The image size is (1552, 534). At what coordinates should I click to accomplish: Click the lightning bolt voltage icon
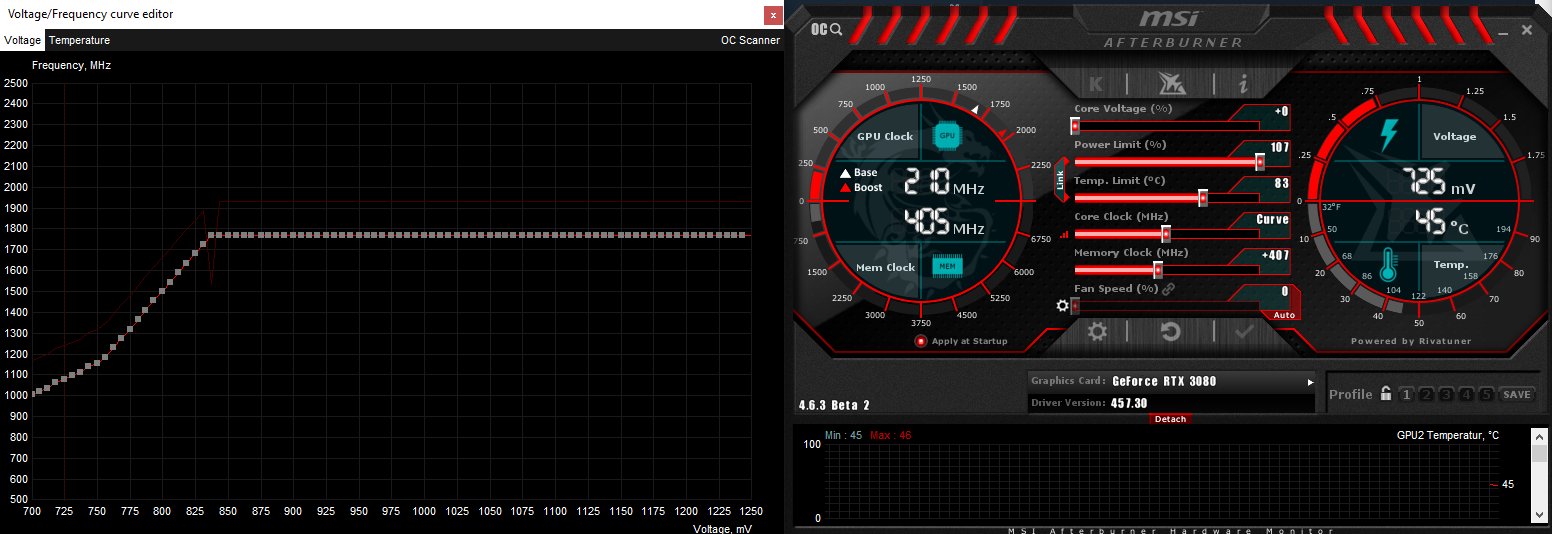click(1390, 136)
